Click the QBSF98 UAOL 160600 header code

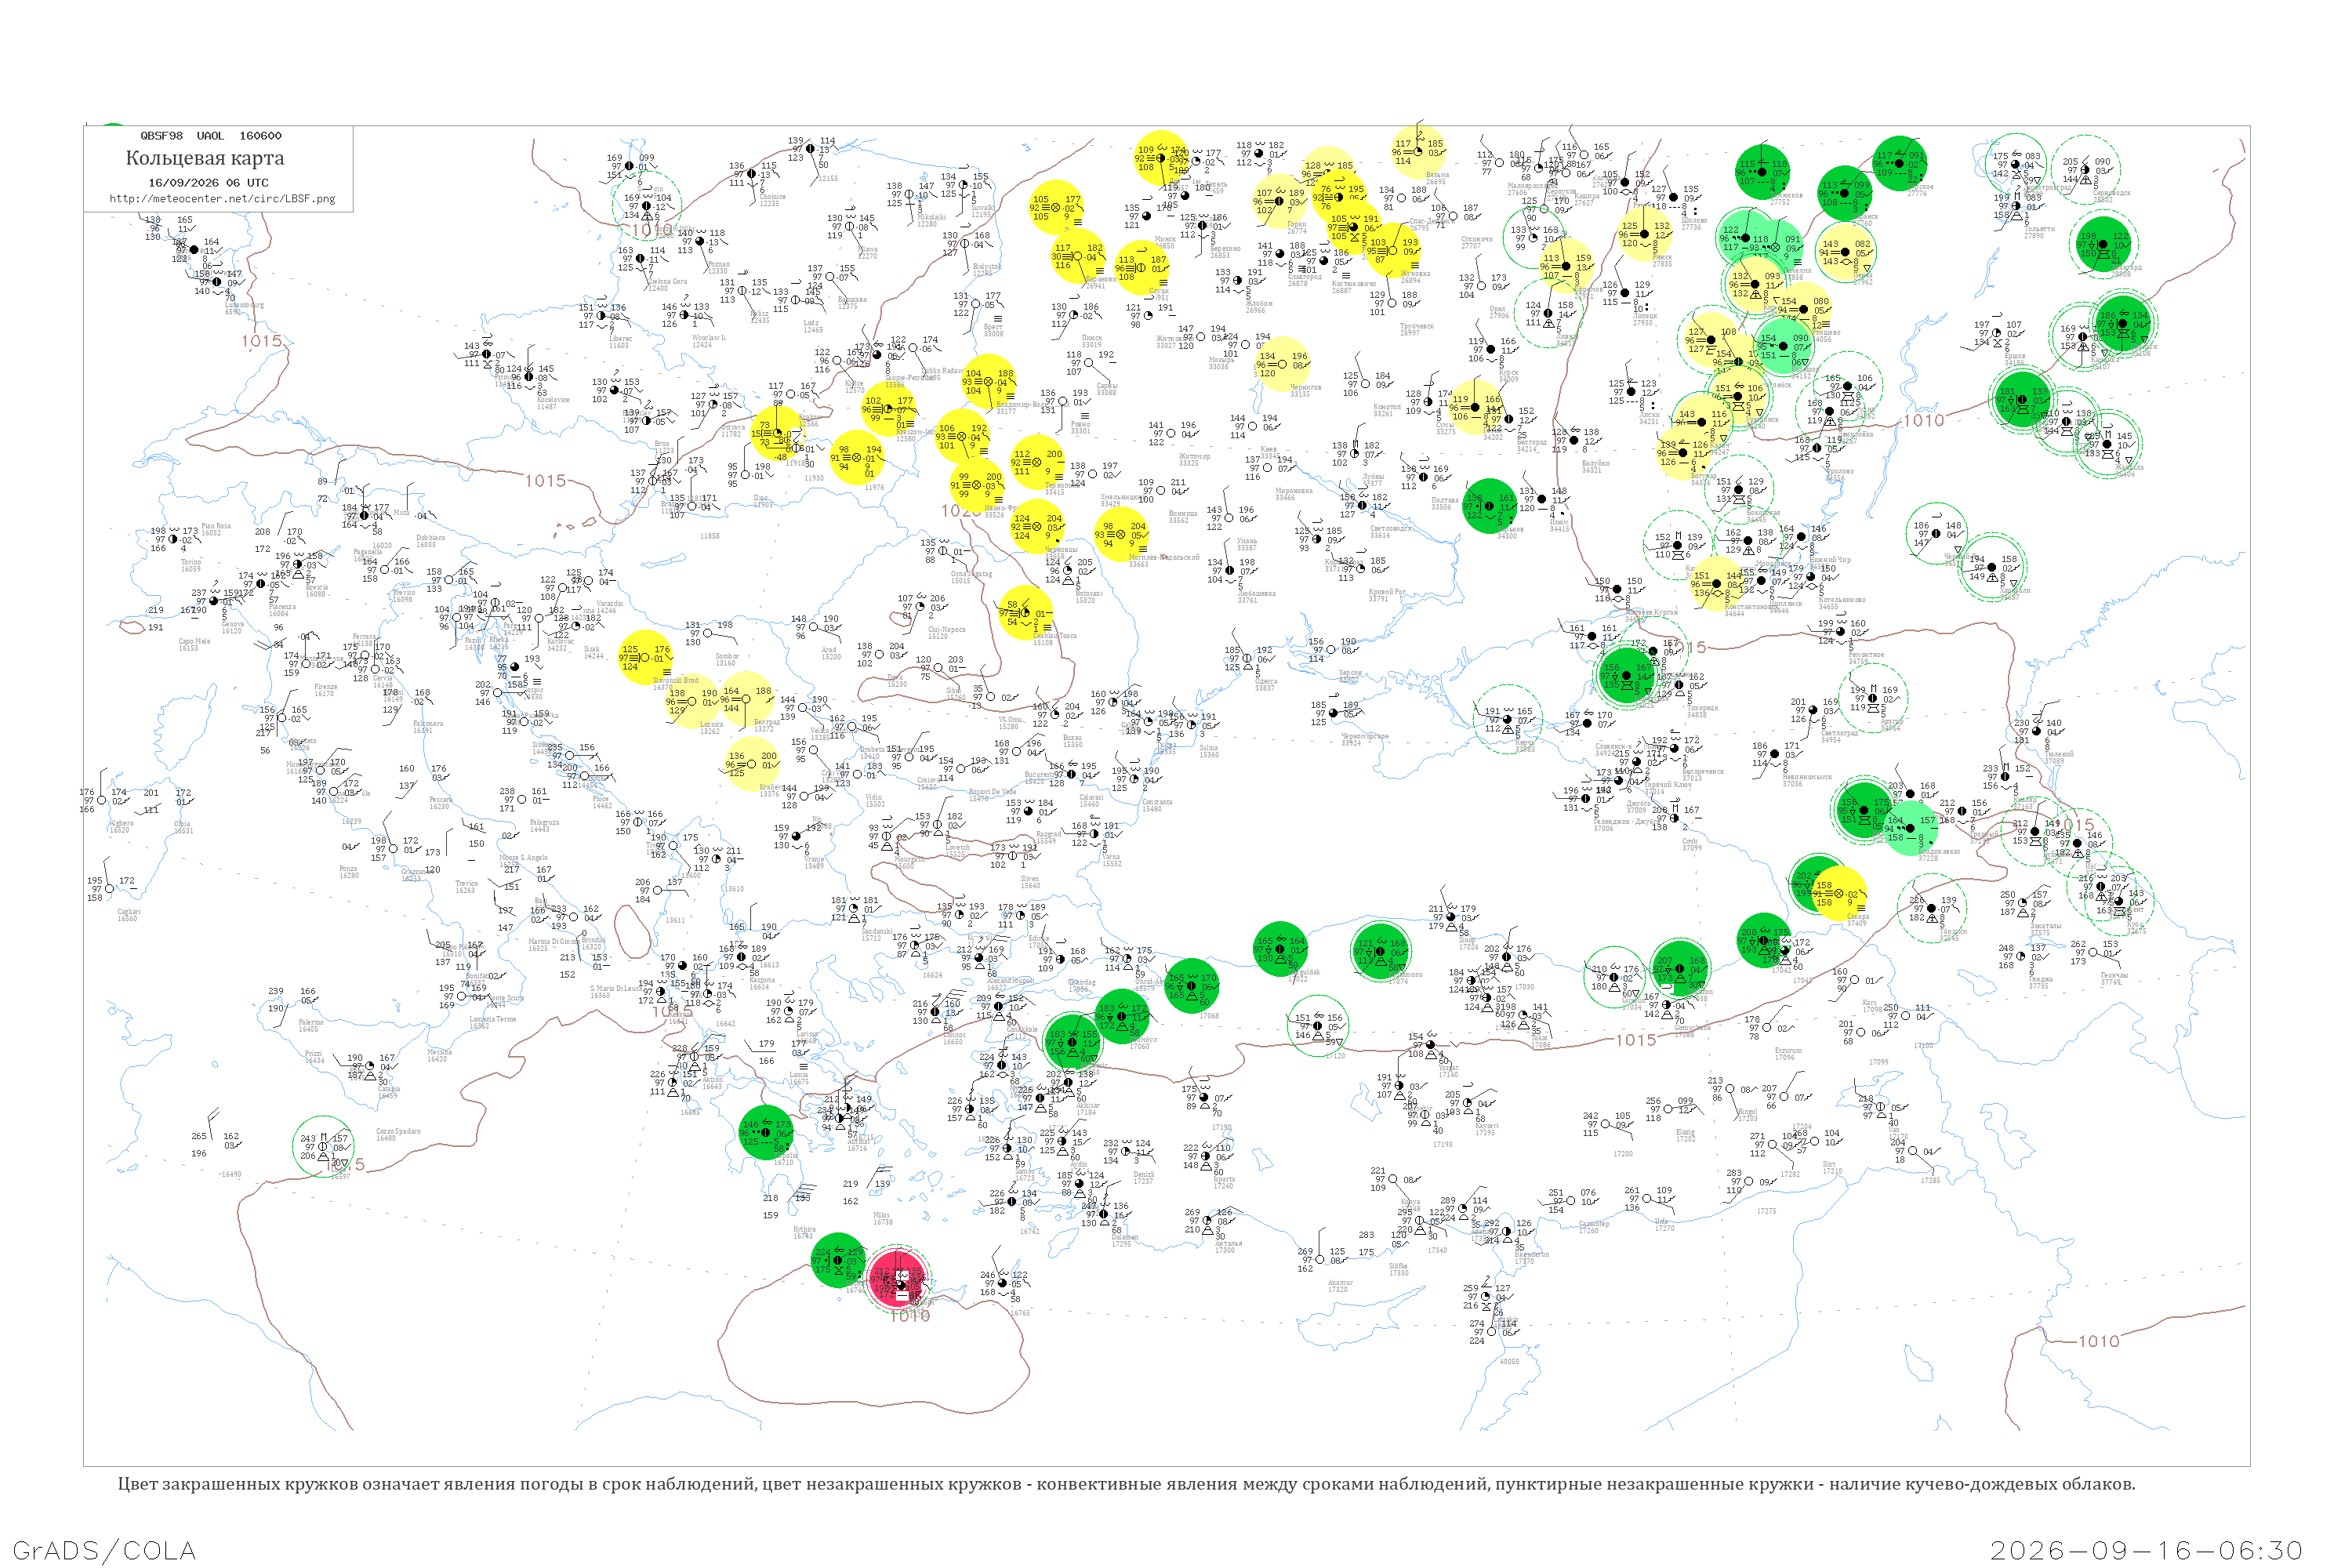[211, 136]
